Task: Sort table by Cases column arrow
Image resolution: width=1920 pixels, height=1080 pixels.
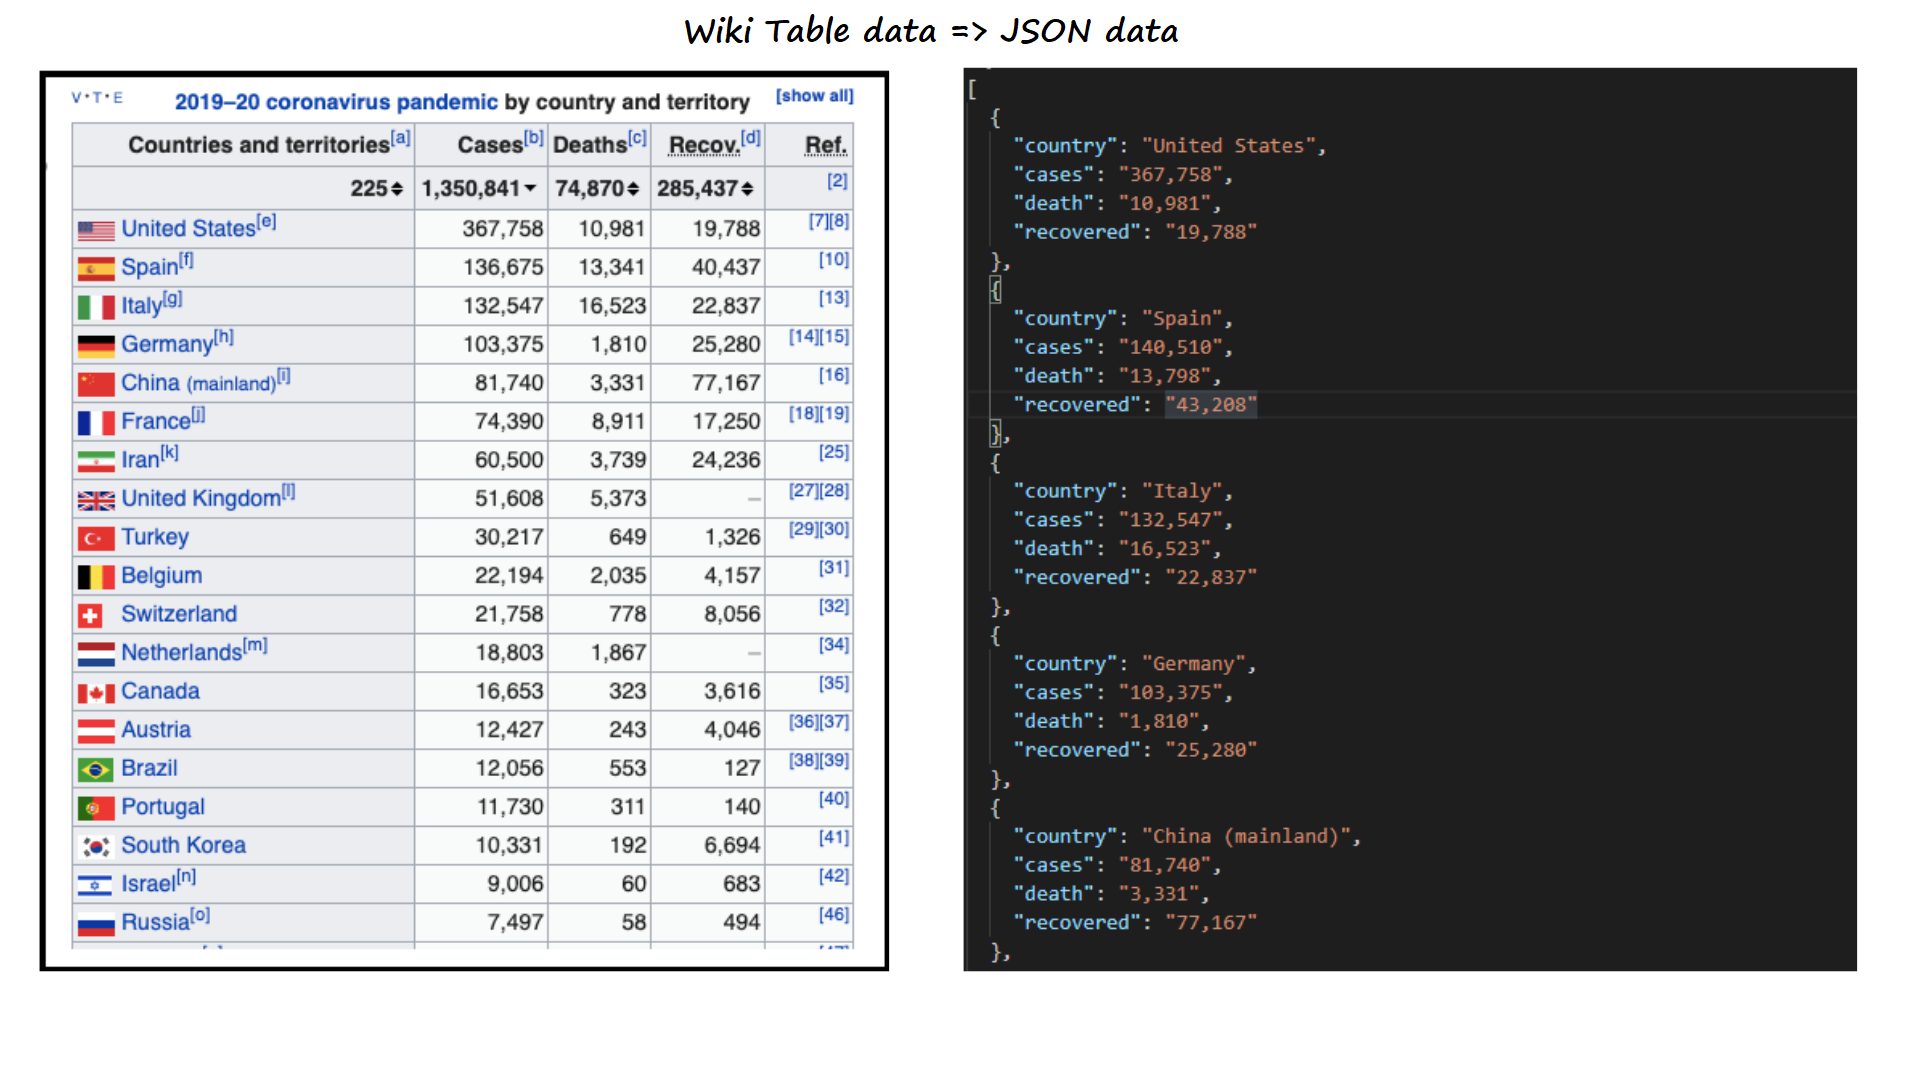Action: click(530, 189)
